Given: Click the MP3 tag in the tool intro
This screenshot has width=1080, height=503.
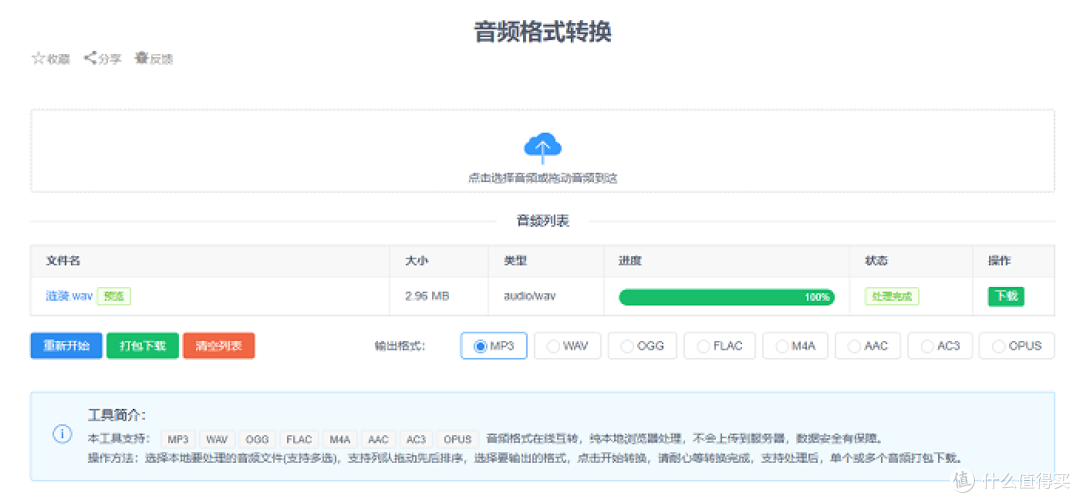Looking at the screenshot, I should [x=178, y=439].
